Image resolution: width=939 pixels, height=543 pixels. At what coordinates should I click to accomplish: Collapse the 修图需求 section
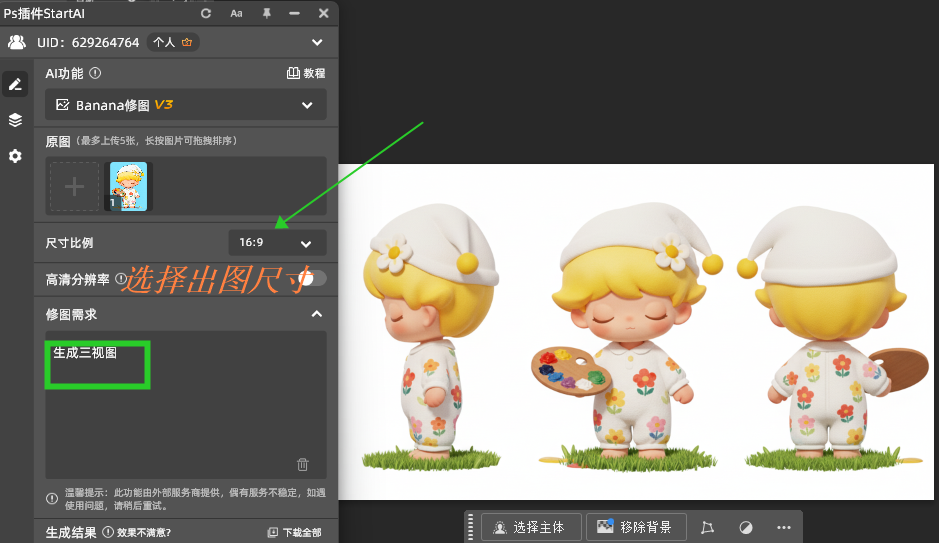[x=317, y=314]
